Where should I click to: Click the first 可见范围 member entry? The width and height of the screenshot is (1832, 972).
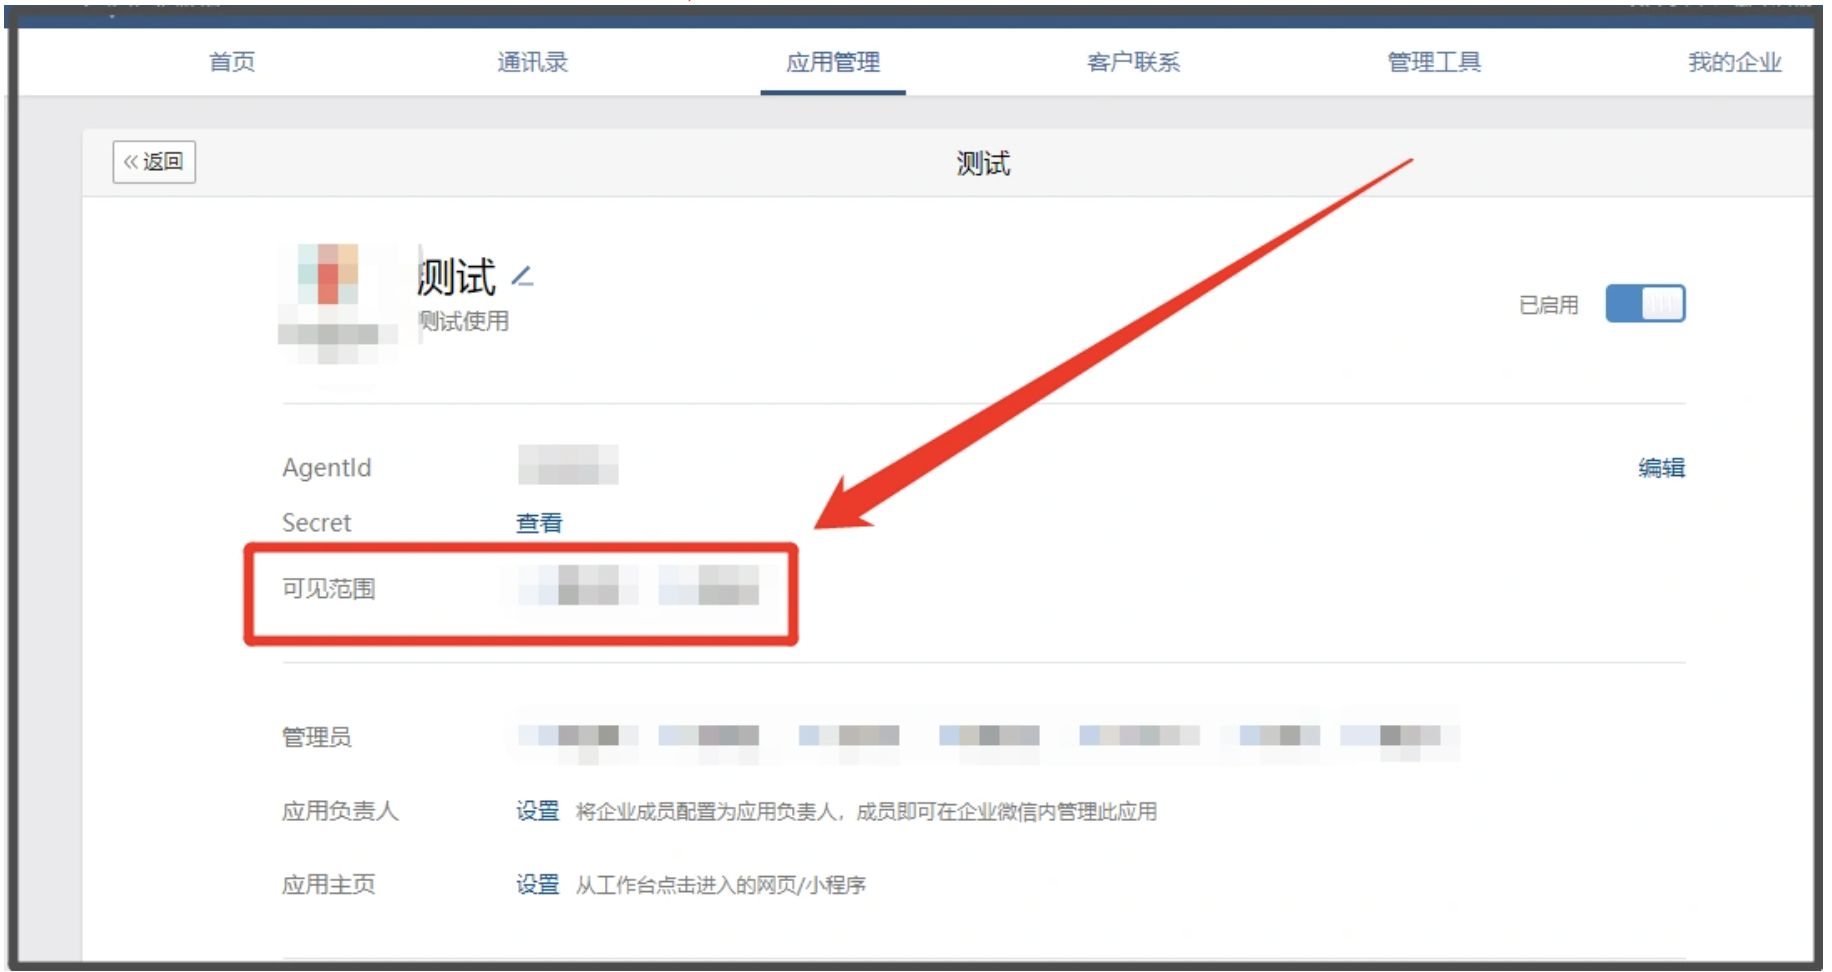click(x=578, y=585)
